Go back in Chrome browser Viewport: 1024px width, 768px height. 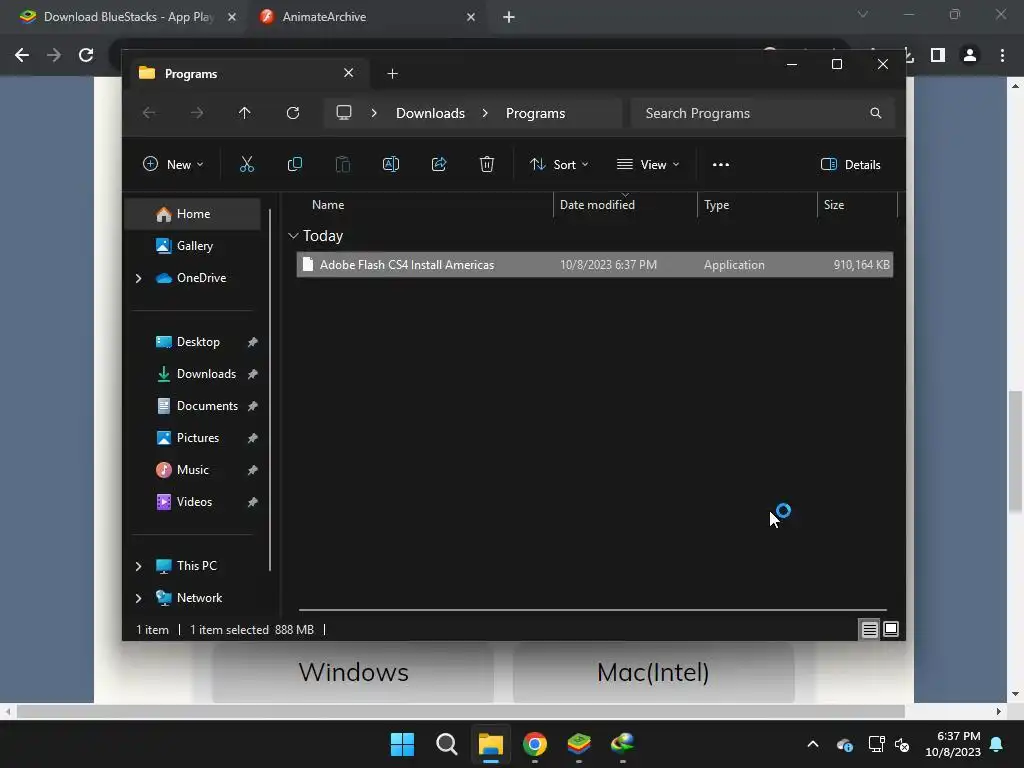click(x=22, y=55)
